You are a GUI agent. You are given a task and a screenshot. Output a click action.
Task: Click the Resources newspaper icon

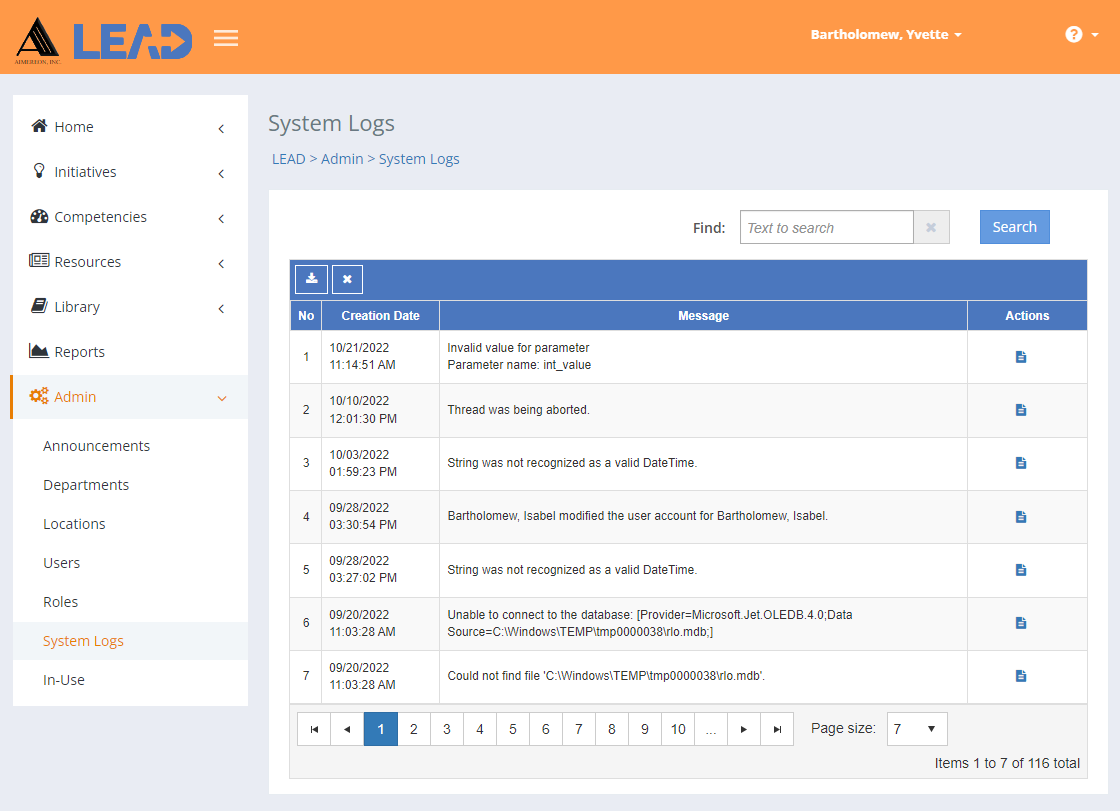[x=39, y=261]
